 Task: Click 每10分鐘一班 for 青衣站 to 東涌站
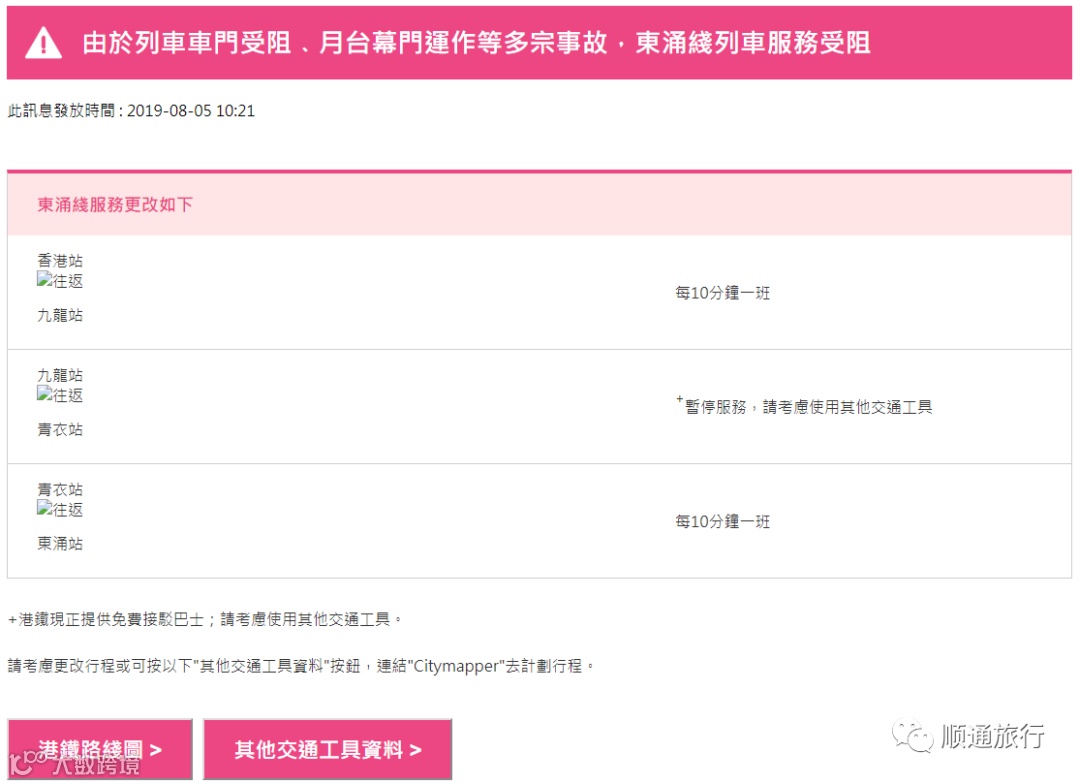[x=723, y=522]
